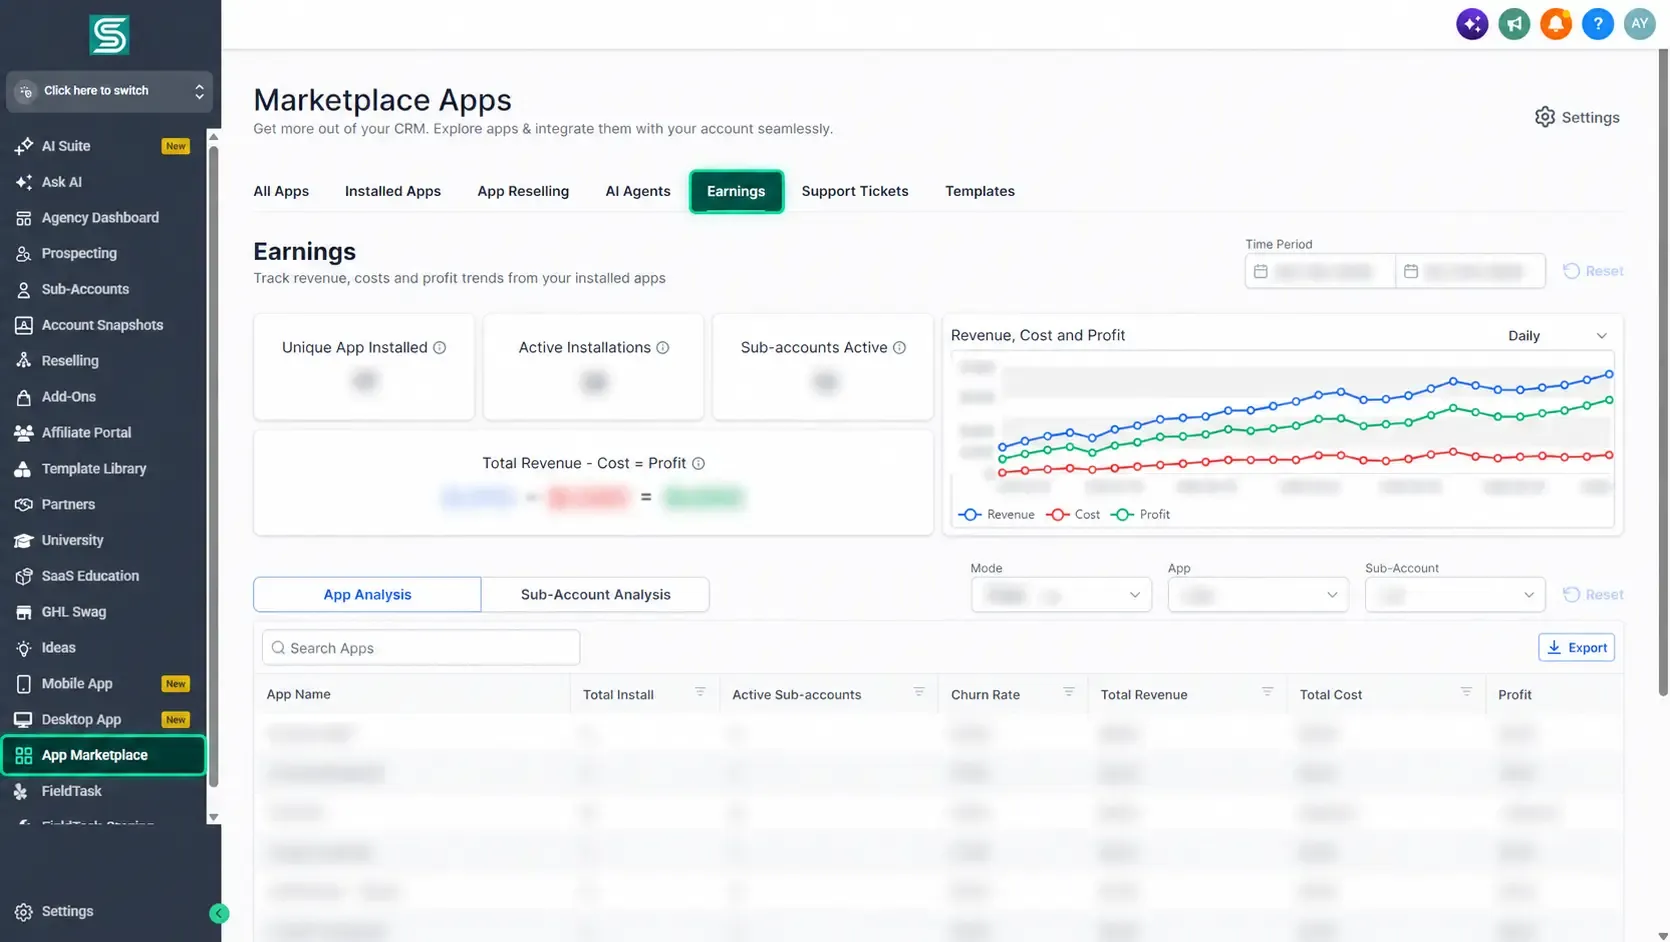
Task: Toggle the Cost series in the legend
Action: pyautogui.click(x=1073, y=515)
